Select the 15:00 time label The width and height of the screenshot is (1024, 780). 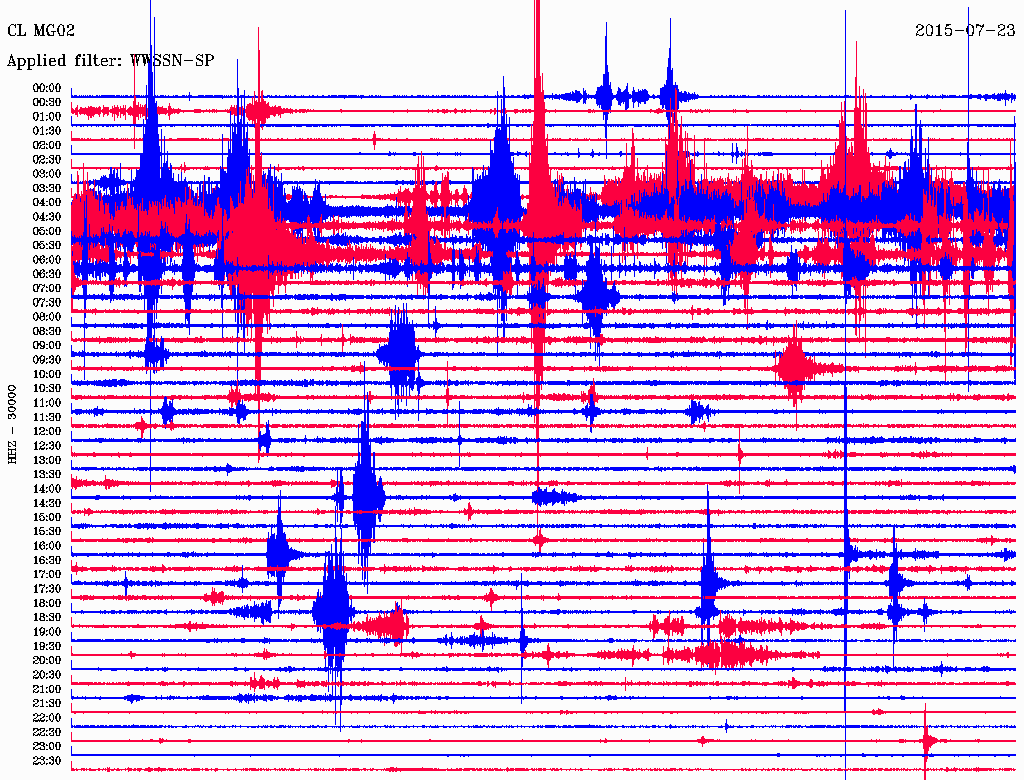click(47, 517)
